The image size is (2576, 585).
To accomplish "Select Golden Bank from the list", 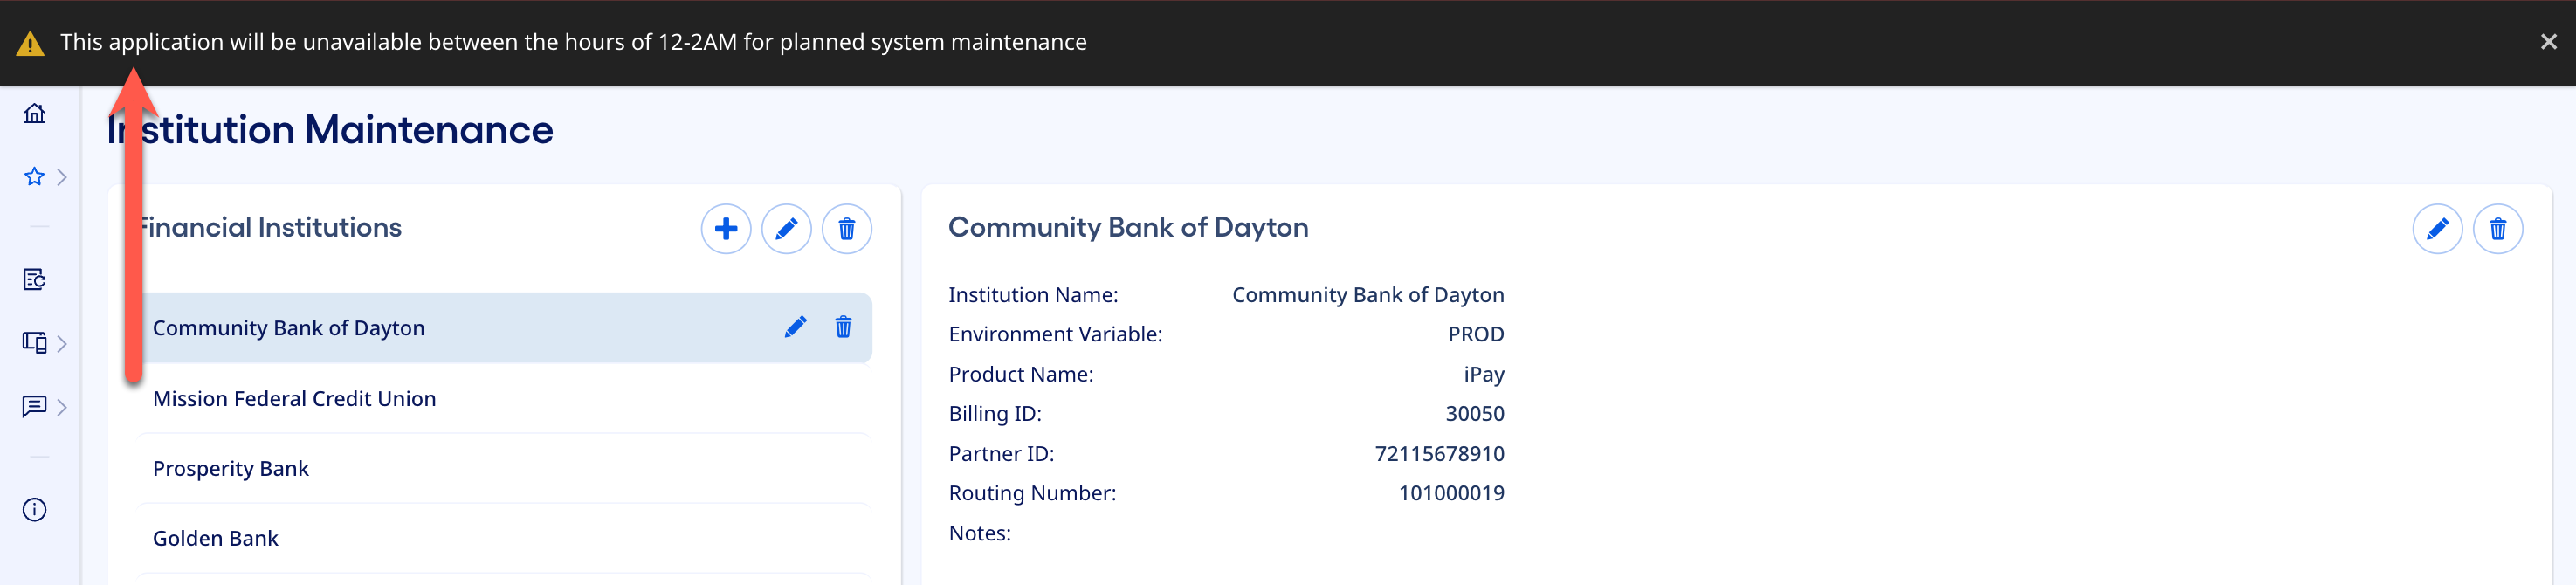I will pos(216,538).
